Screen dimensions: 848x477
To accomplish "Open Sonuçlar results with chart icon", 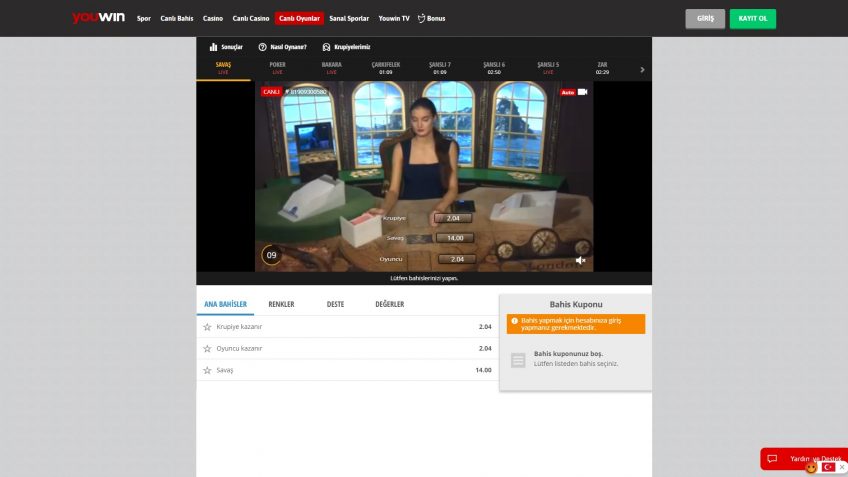I will [226, 47].
